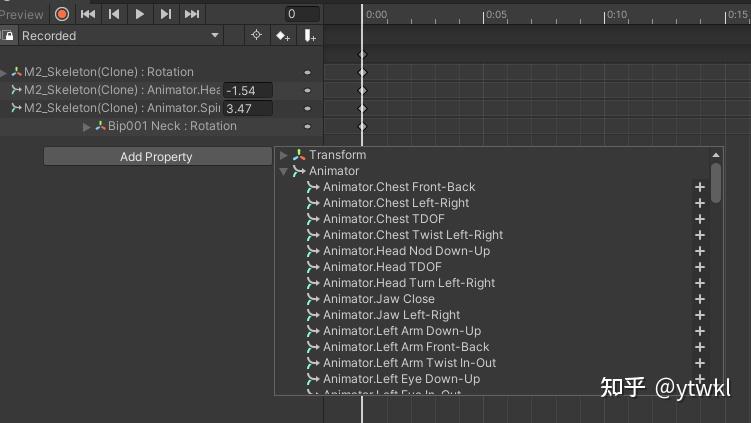Select Animator.Left Eye Down-Up text

pyautogui.click(x=401, y=378)
